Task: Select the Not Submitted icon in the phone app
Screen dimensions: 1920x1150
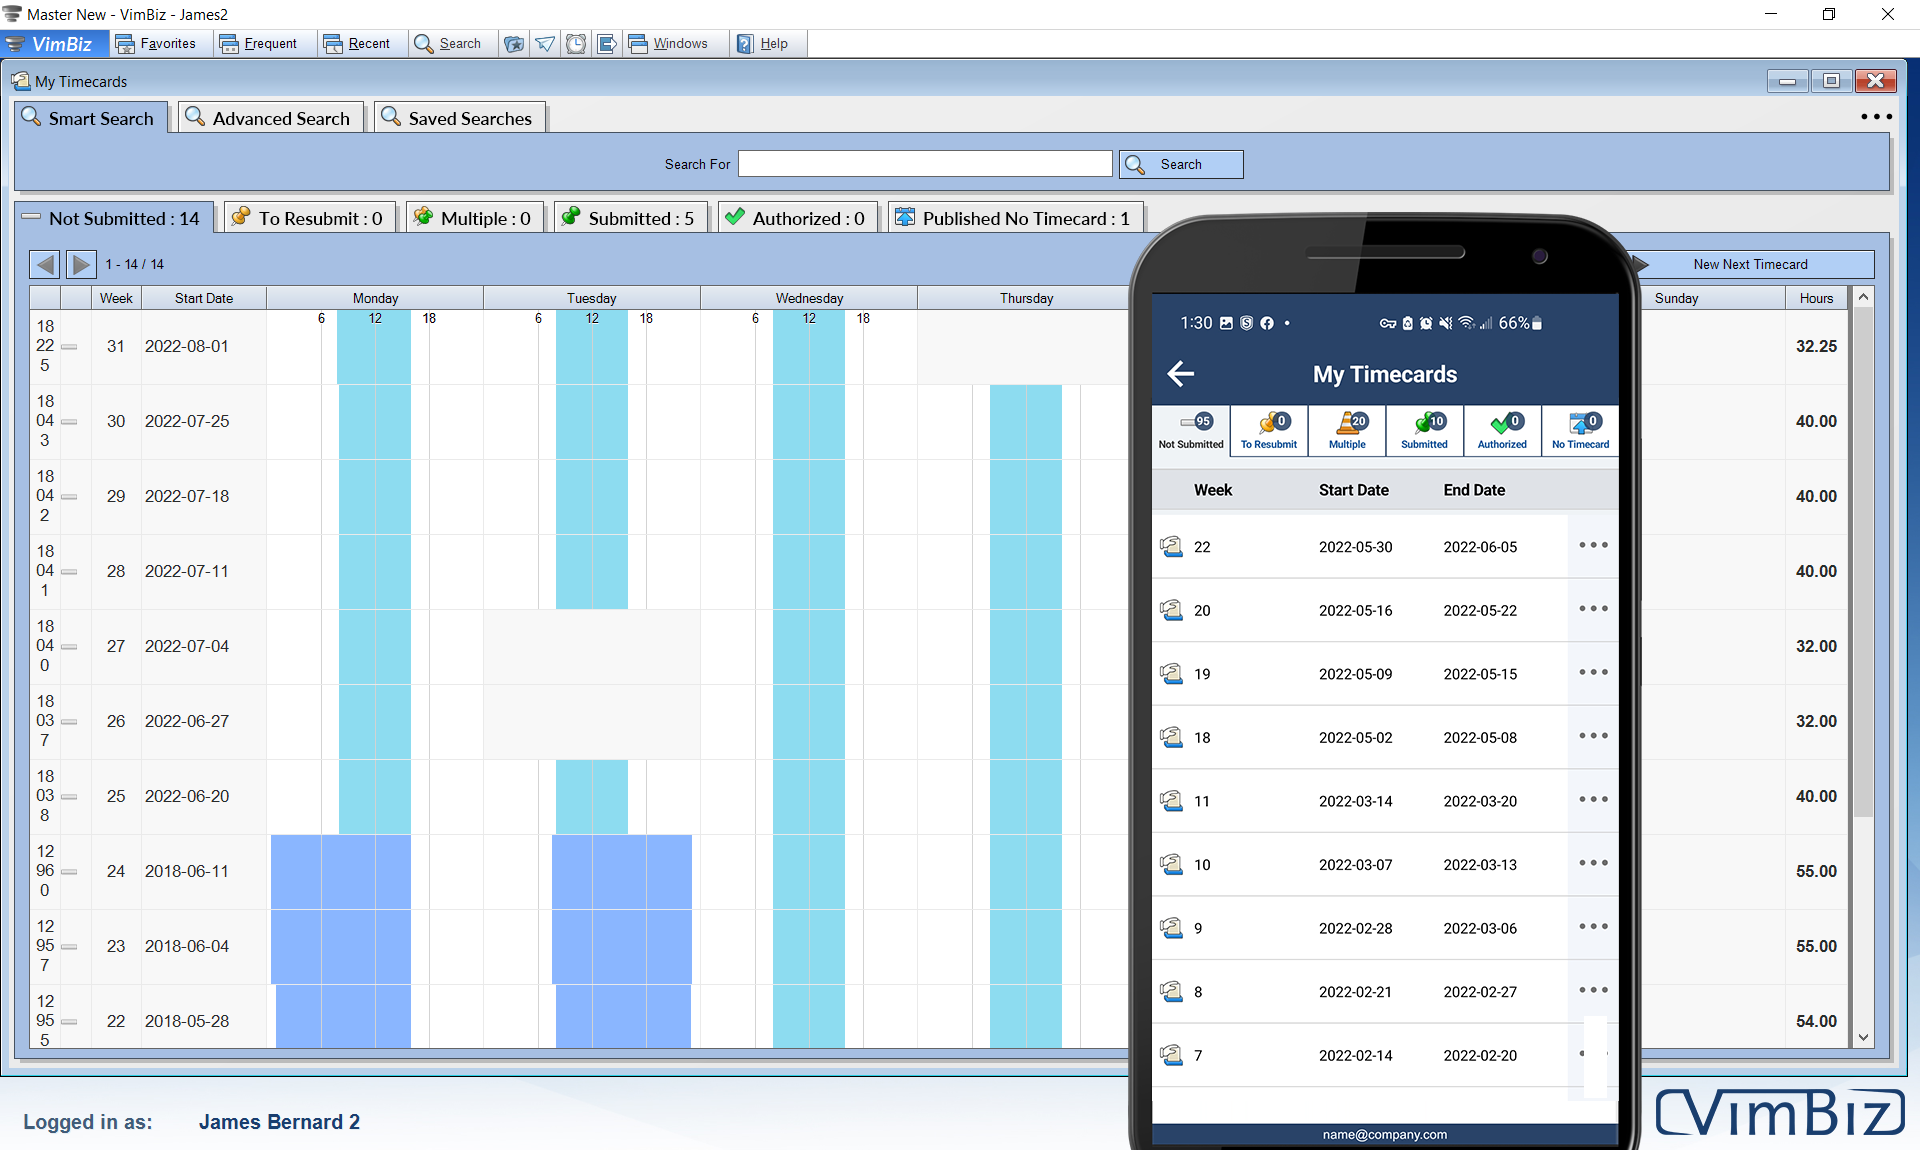Action: click(x=1190, y=430)
